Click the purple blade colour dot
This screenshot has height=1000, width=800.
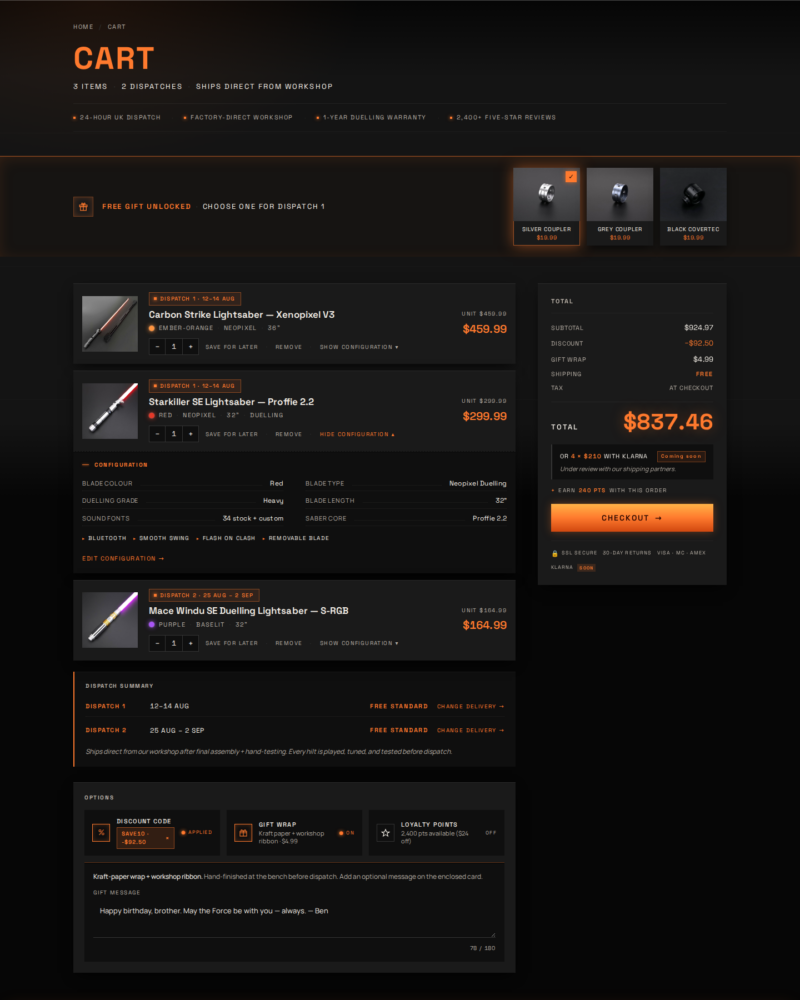tap(152, 625)
